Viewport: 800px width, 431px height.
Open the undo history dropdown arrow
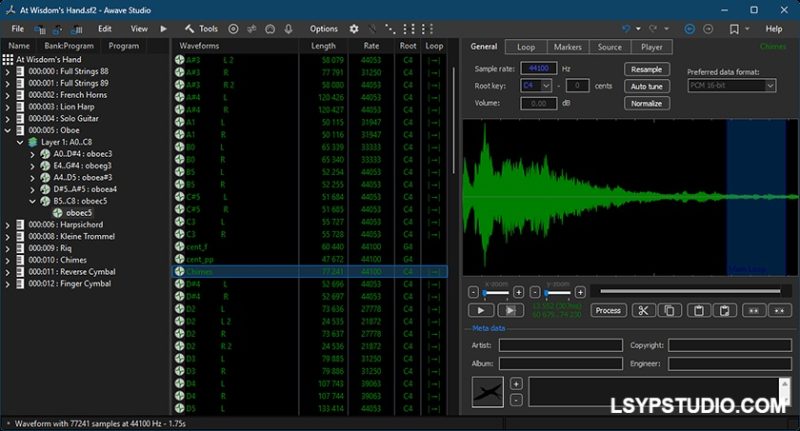638,29
